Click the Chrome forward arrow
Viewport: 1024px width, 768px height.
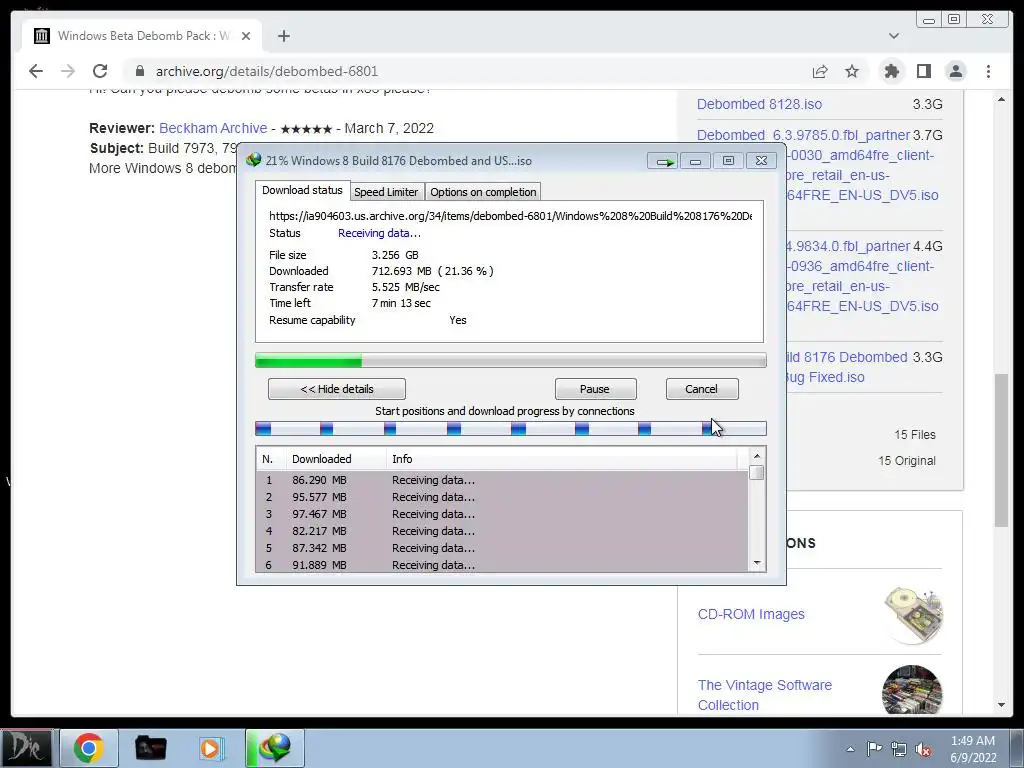coord(68,71)
